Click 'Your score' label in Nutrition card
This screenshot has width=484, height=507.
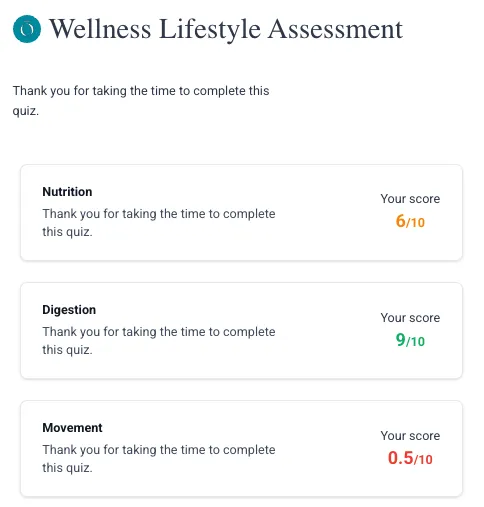(x=410, y=199)
